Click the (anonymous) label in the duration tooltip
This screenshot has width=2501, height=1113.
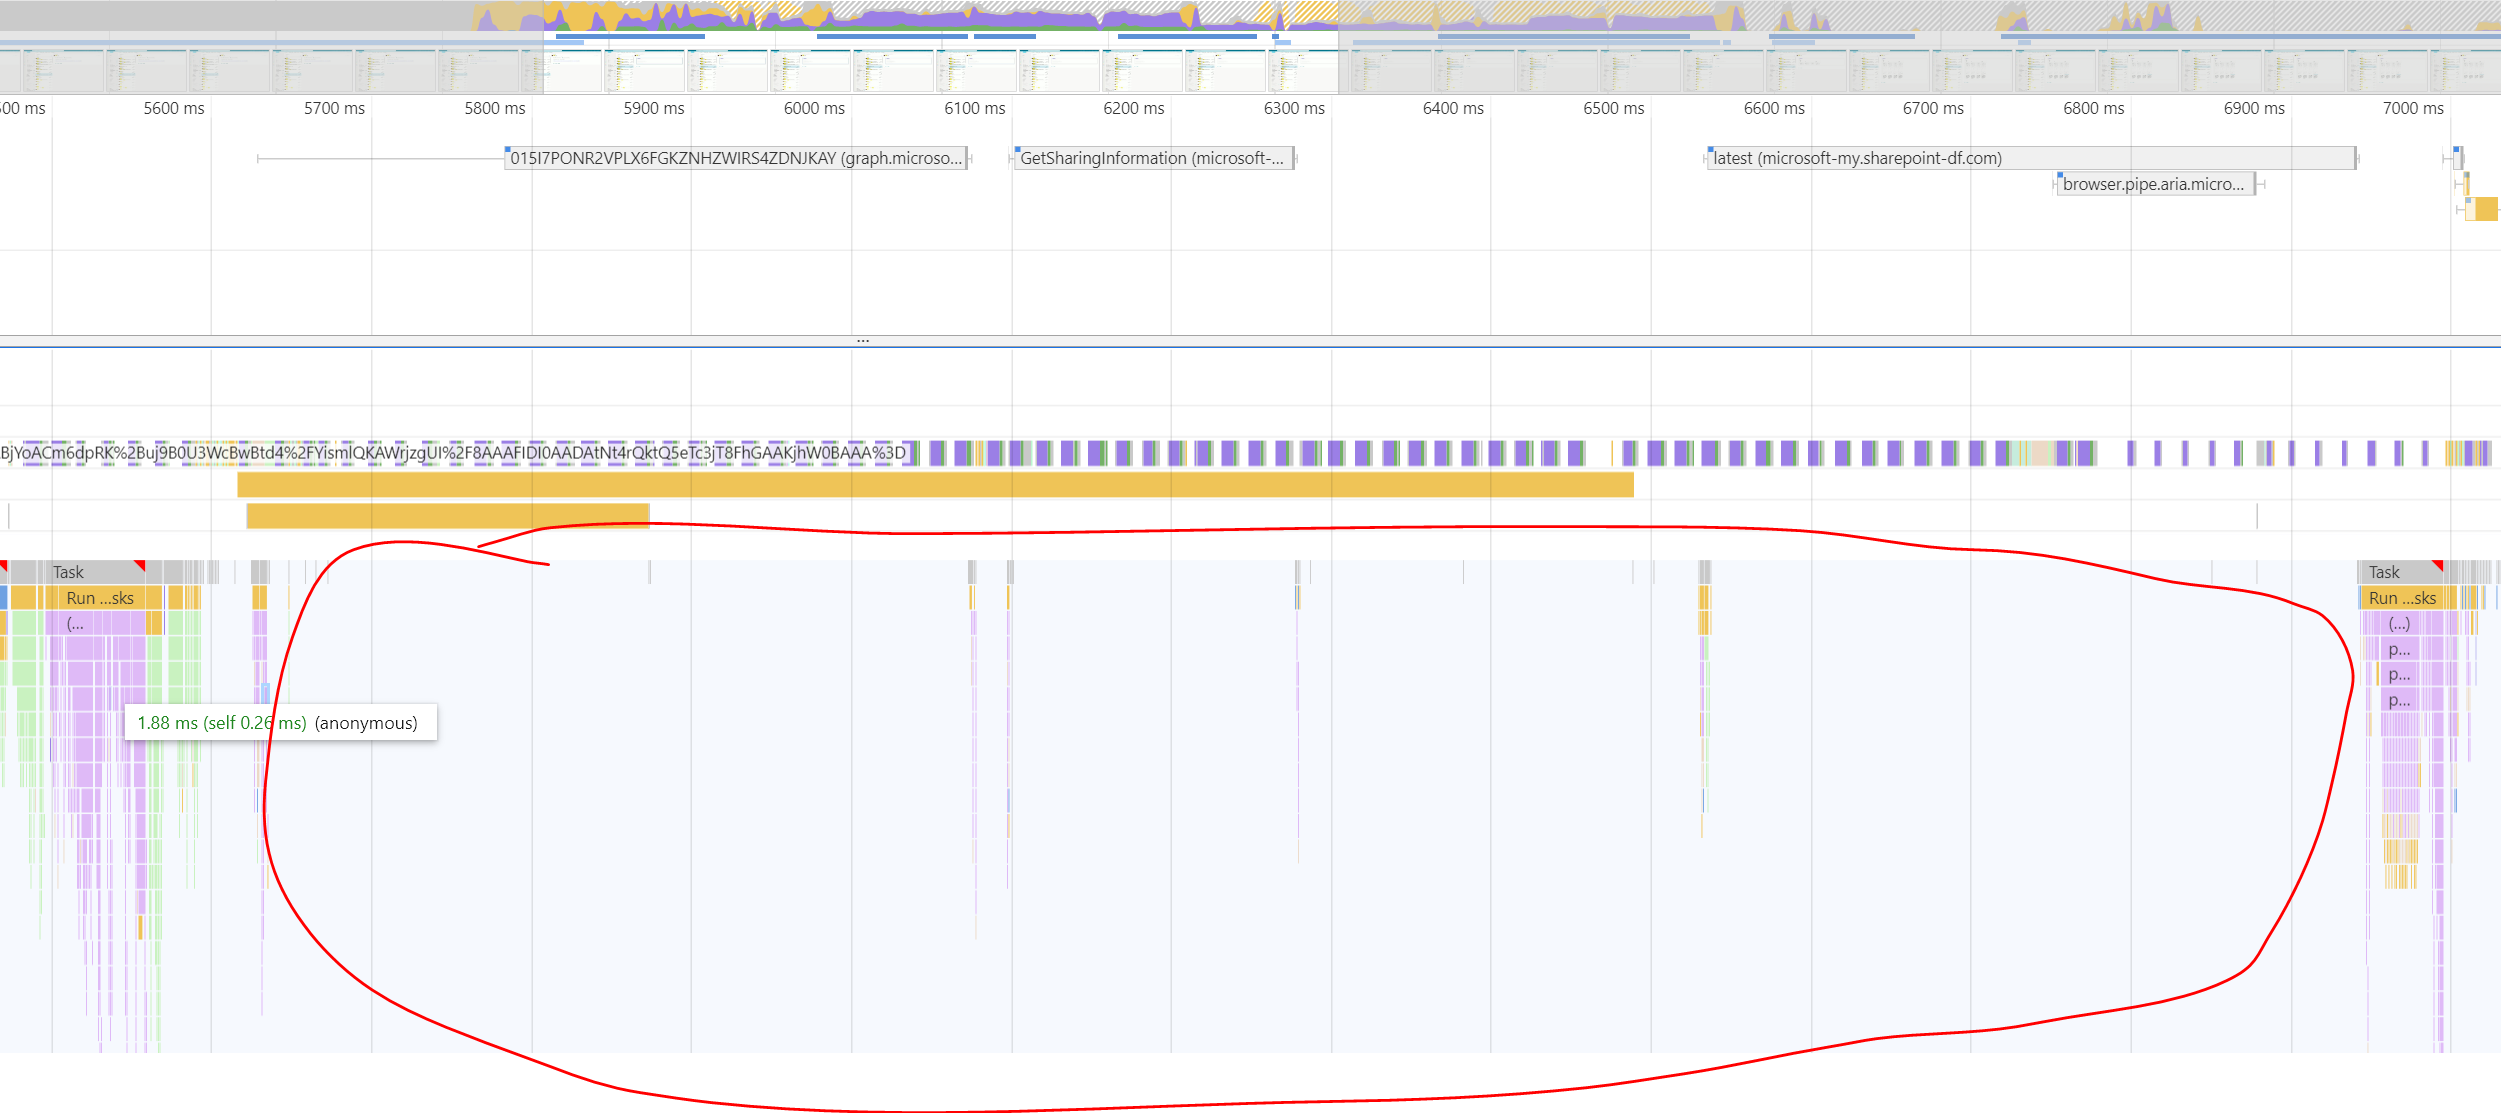[366, 722]
